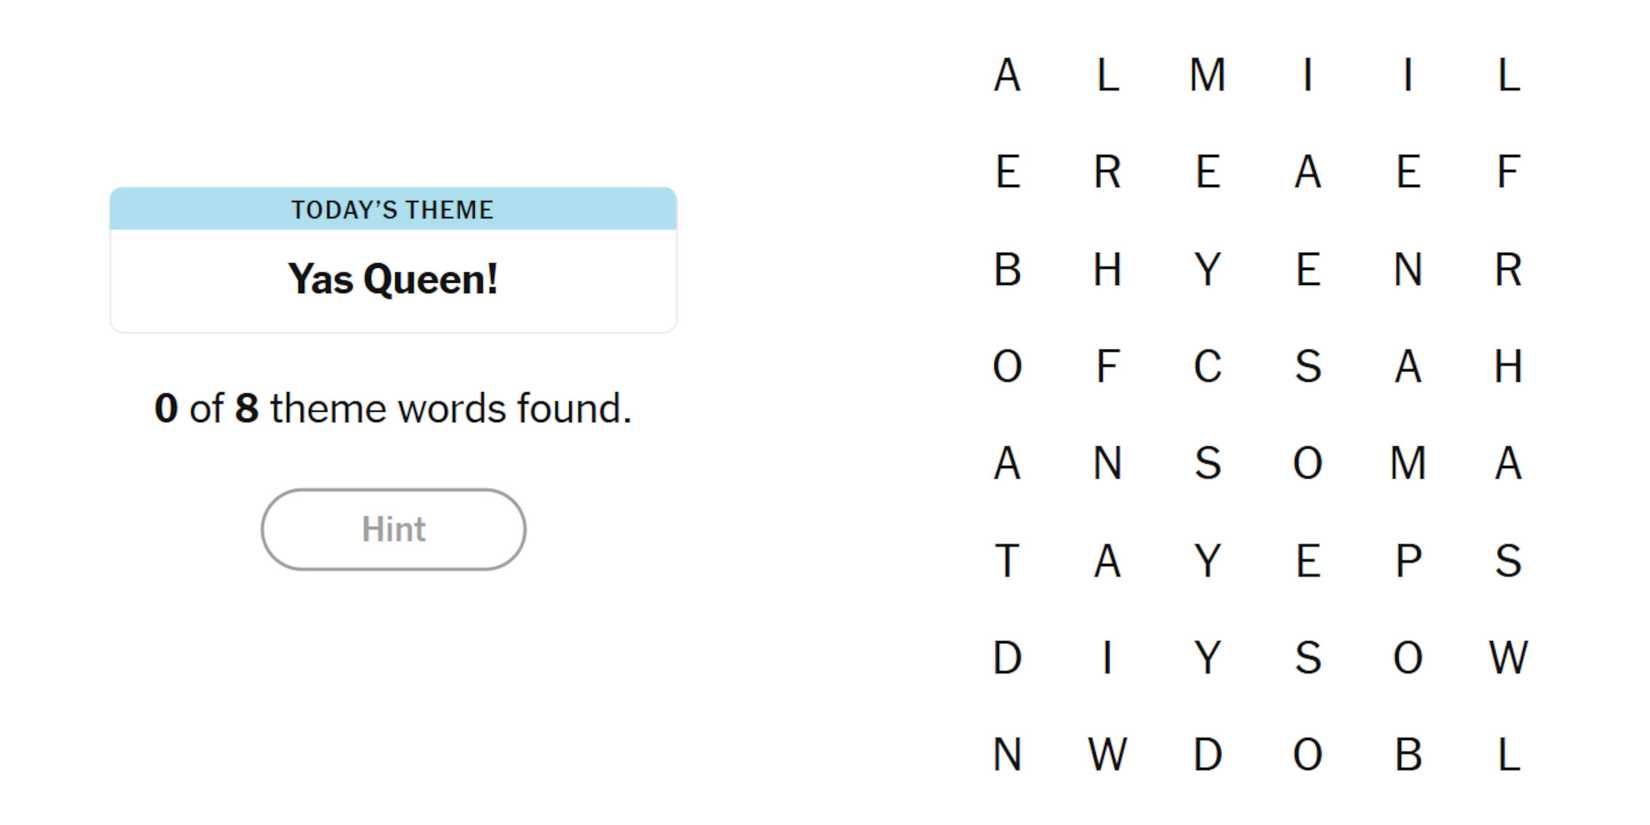Select the letter B in the third row
1650x825 pixels.
point(1007,269)
